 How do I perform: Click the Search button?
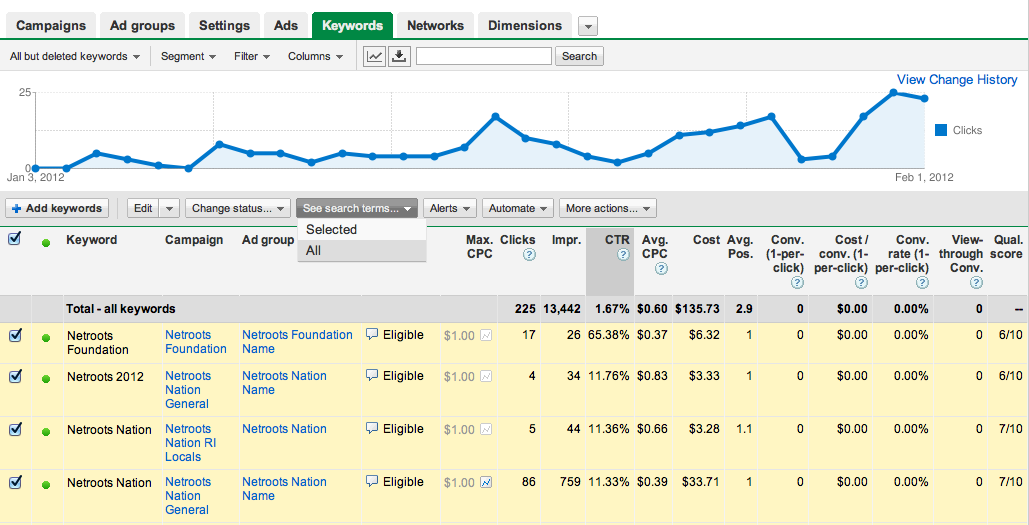click(579, 56)
